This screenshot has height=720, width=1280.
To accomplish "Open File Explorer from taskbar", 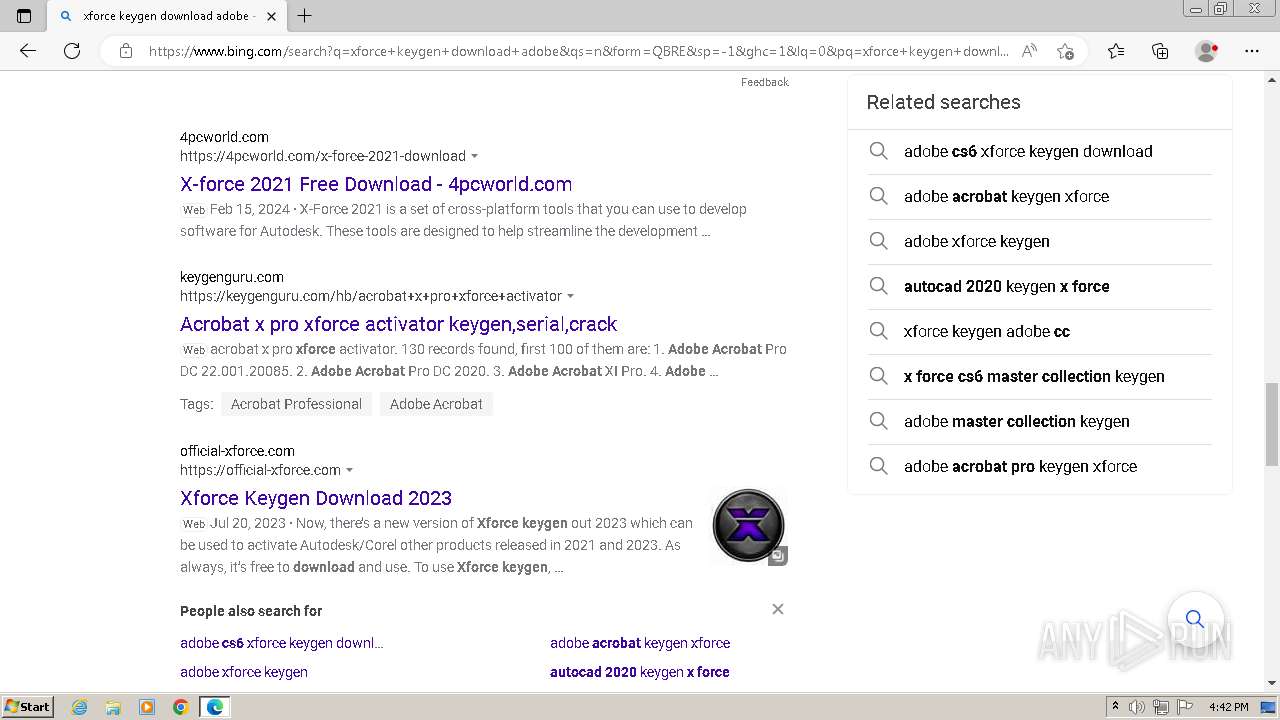I will pos(113,707).
